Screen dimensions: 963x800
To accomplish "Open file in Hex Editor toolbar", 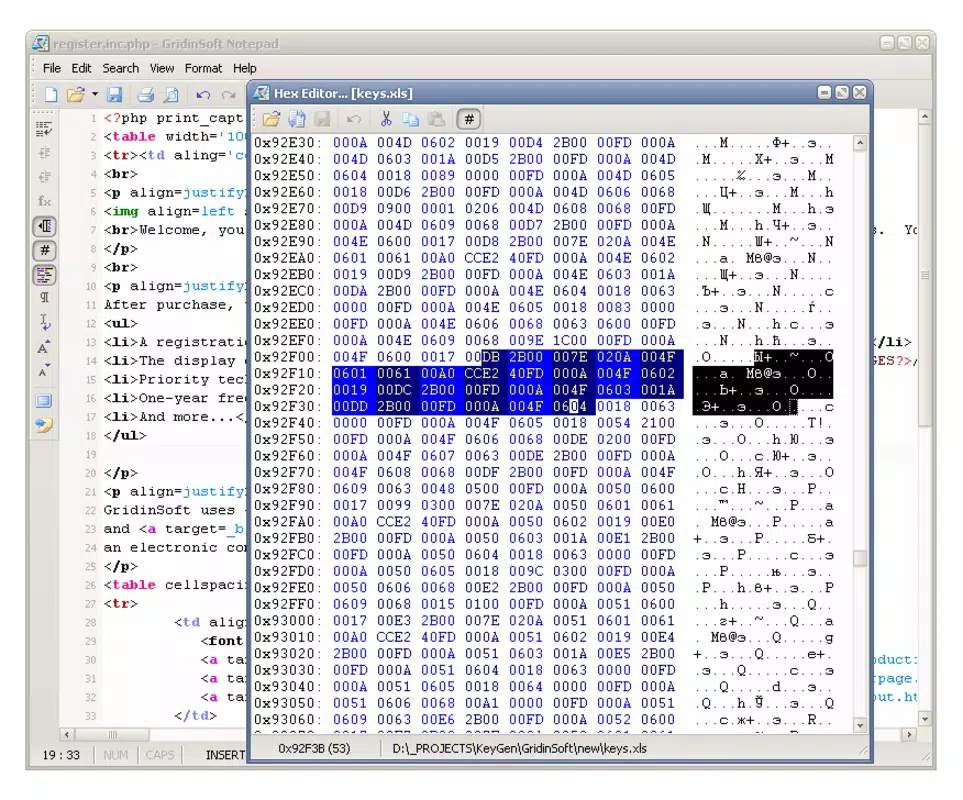I will pos(271,119).
